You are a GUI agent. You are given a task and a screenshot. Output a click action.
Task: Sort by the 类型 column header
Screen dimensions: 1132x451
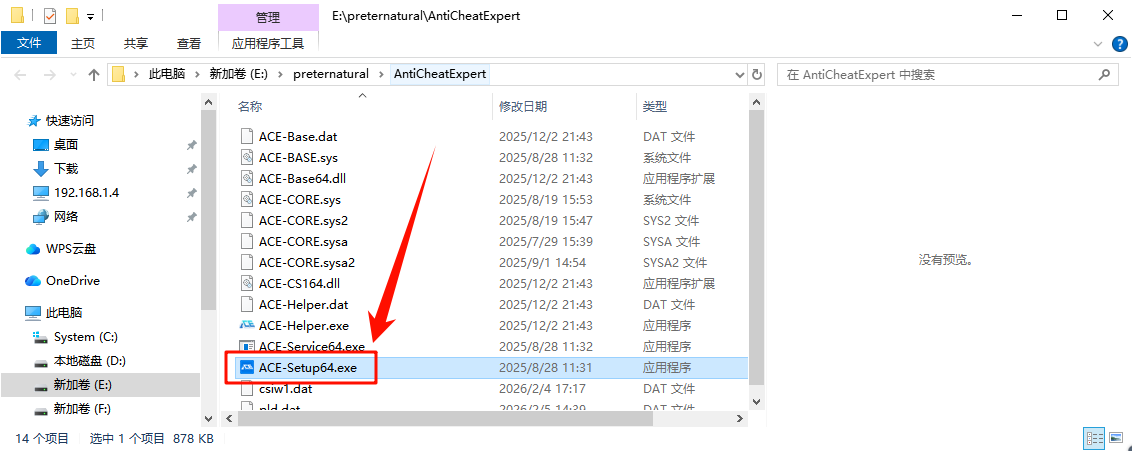655,107
